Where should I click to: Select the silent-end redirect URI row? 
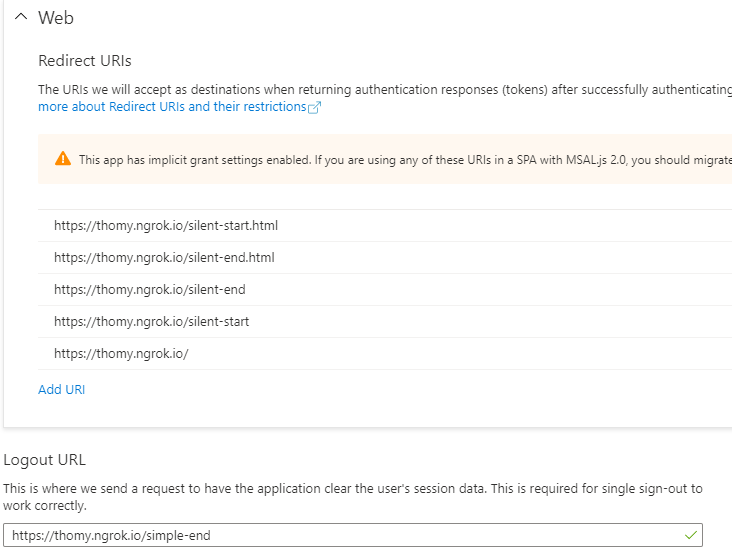click(385, 290)
